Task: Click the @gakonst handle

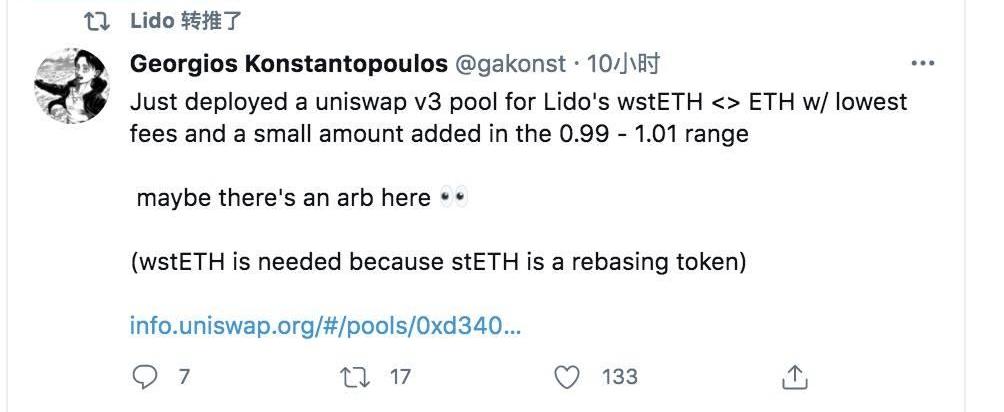Action: click(509, 65)
